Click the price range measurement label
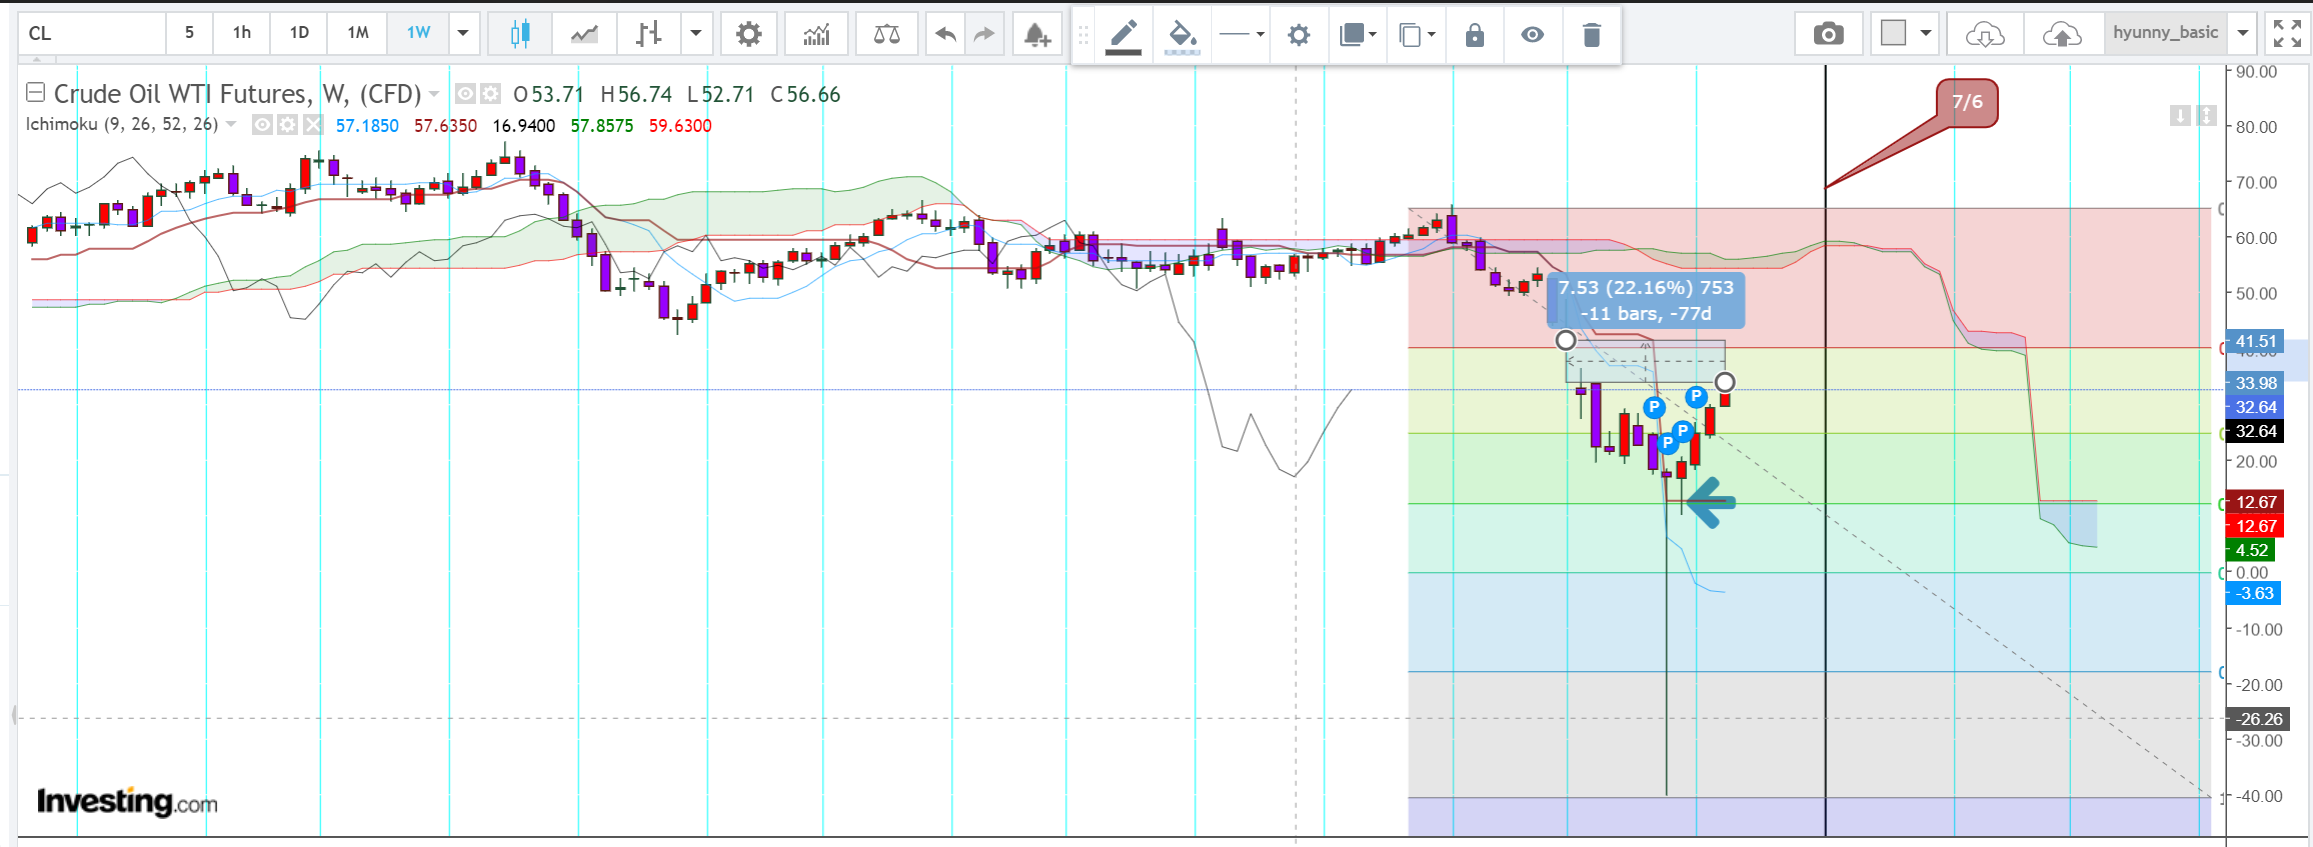Image resolution: width=2313 pixels, height=847 pixels. click(x=1646, y=300)
